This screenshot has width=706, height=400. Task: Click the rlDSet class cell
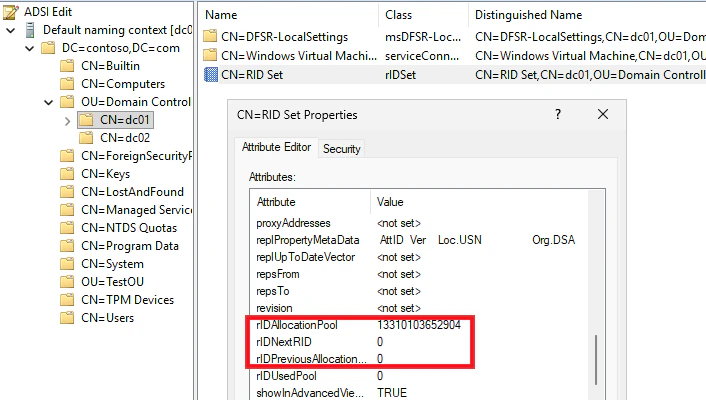click(400, 75)
